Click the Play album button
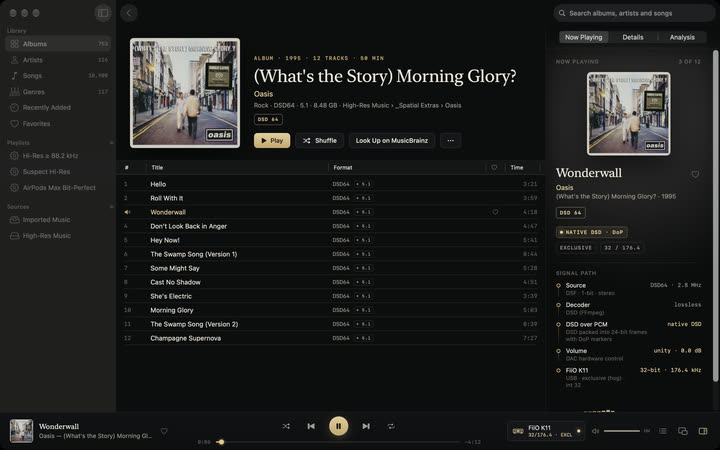This screenshot has height=450, width=720. pyautogui.click(x=272, y=141)
